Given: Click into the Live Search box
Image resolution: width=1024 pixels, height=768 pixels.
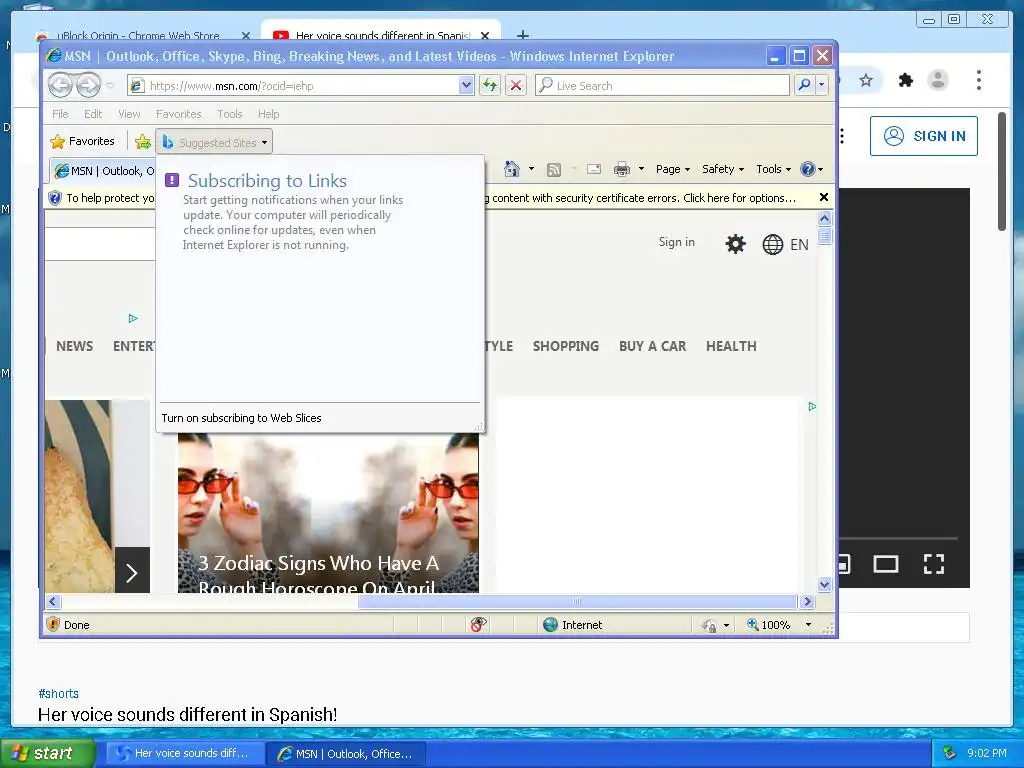Looking at the screenshot, I should click(x=662, y=85).
